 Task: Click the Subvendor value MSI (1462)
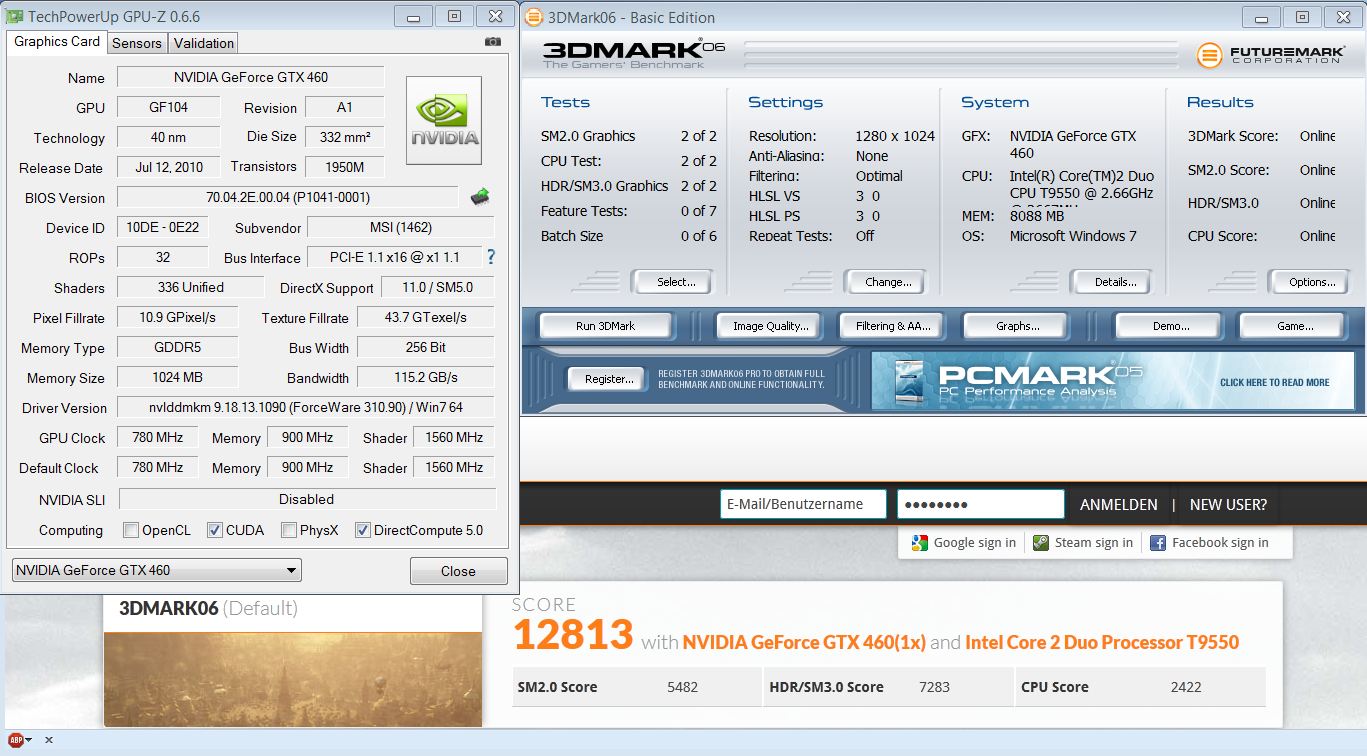click(x=401, y=227)
